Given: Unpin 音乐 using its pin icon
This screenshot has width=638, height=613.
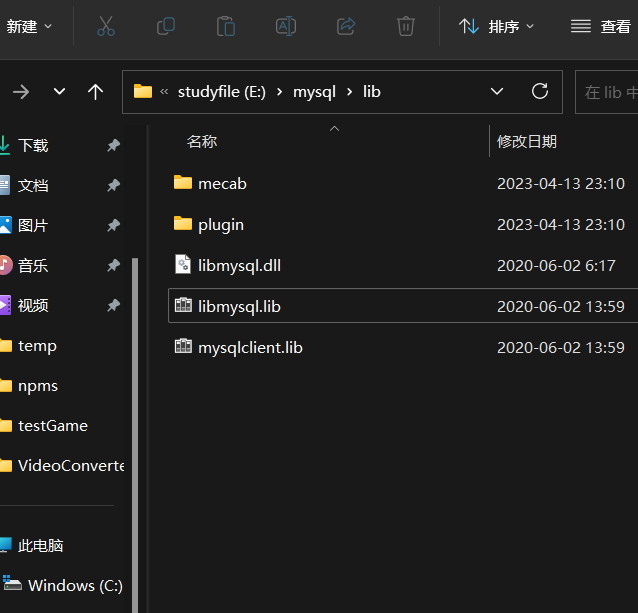Looking at the screenshot, I should pyautogui.click(x=114, y=266).
